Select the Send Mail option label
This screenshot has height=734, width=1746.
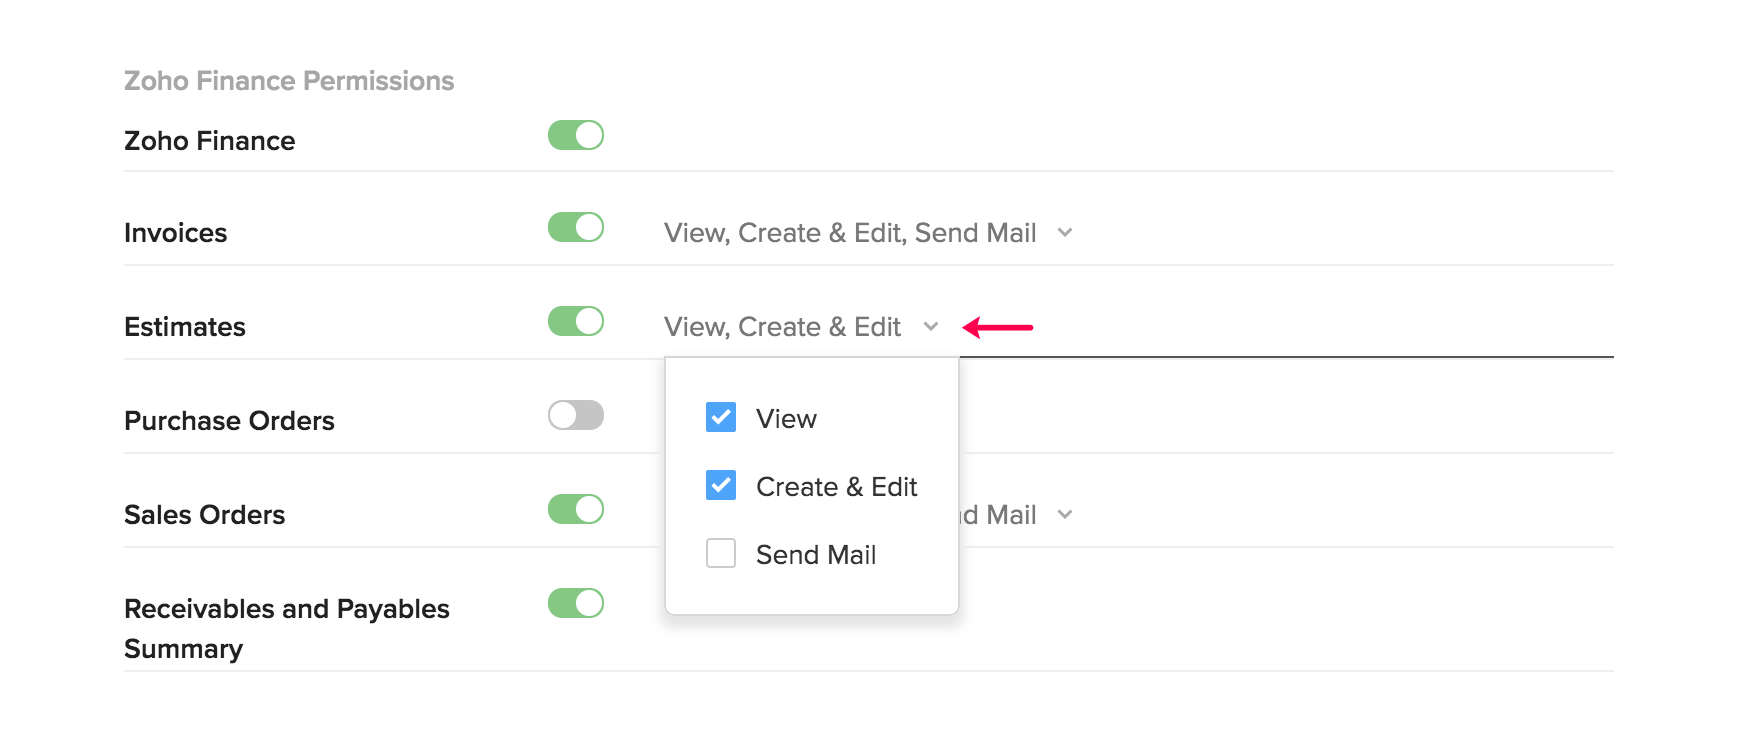pos(816,555)
